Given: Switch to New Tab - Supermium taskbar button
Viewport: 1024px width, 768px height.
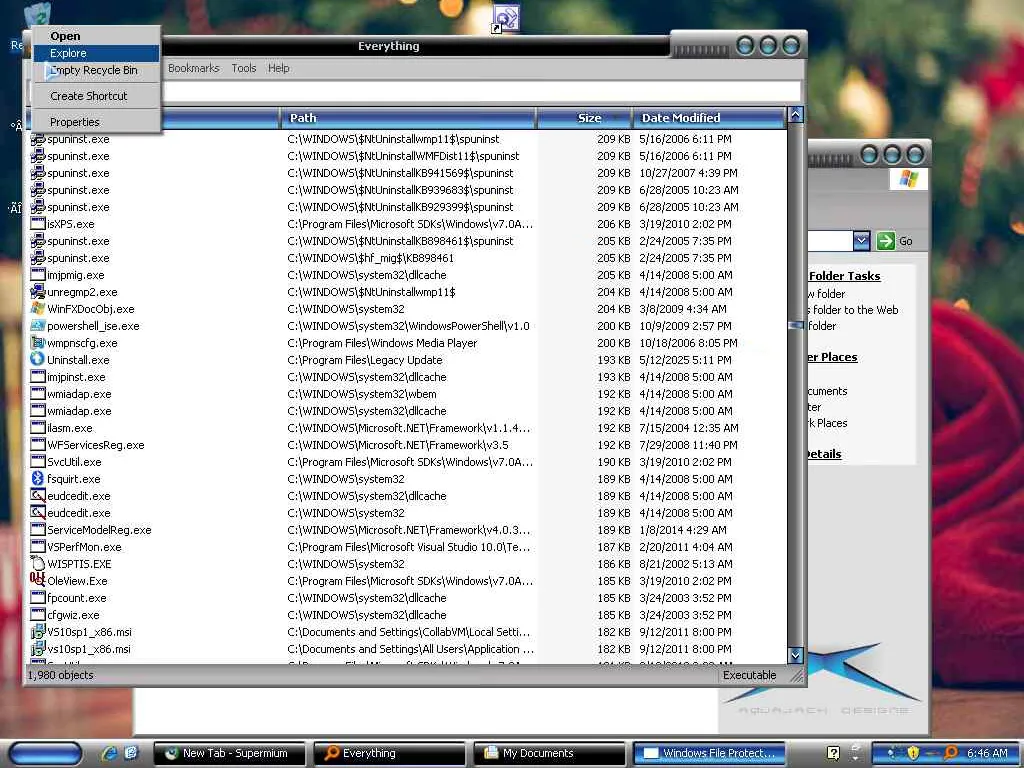Looking at the screenshot, I should tap(229, 753).
